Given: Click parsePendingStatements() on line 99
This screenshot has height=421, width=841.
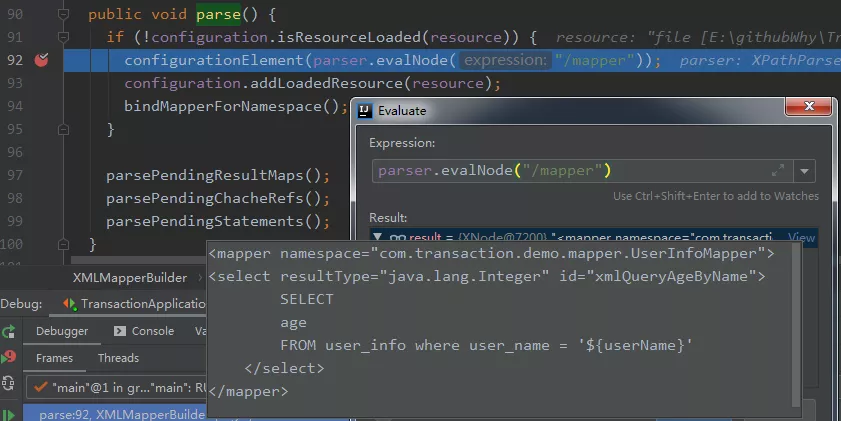Looking at the screenshot, I should click(213, 221).
